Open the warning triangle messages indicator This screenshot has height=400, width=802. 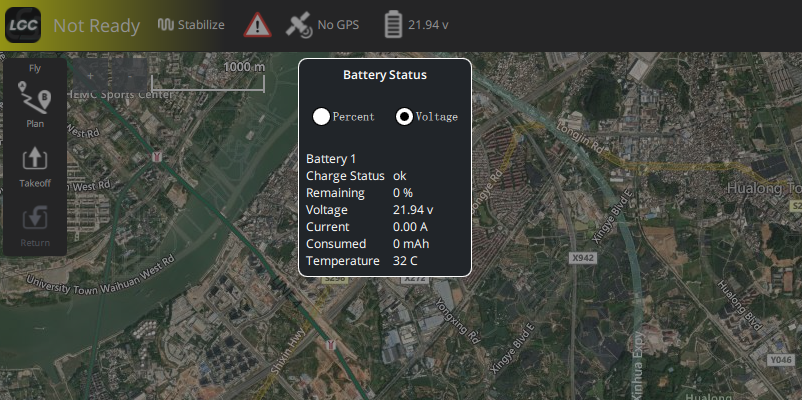pyautogui.click(x=257, y=25)
